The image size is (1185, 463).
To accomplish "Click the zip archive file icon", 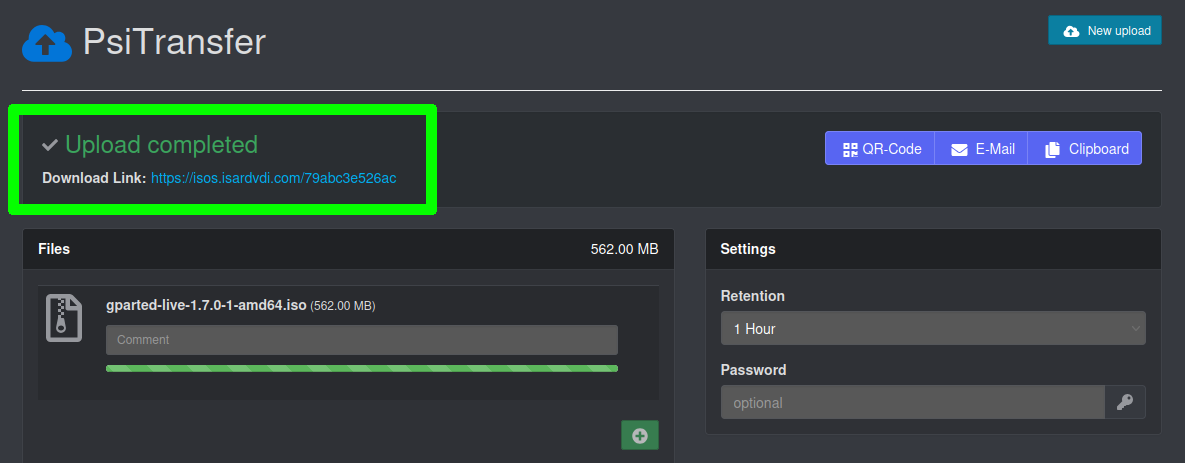I will (64, 317).
